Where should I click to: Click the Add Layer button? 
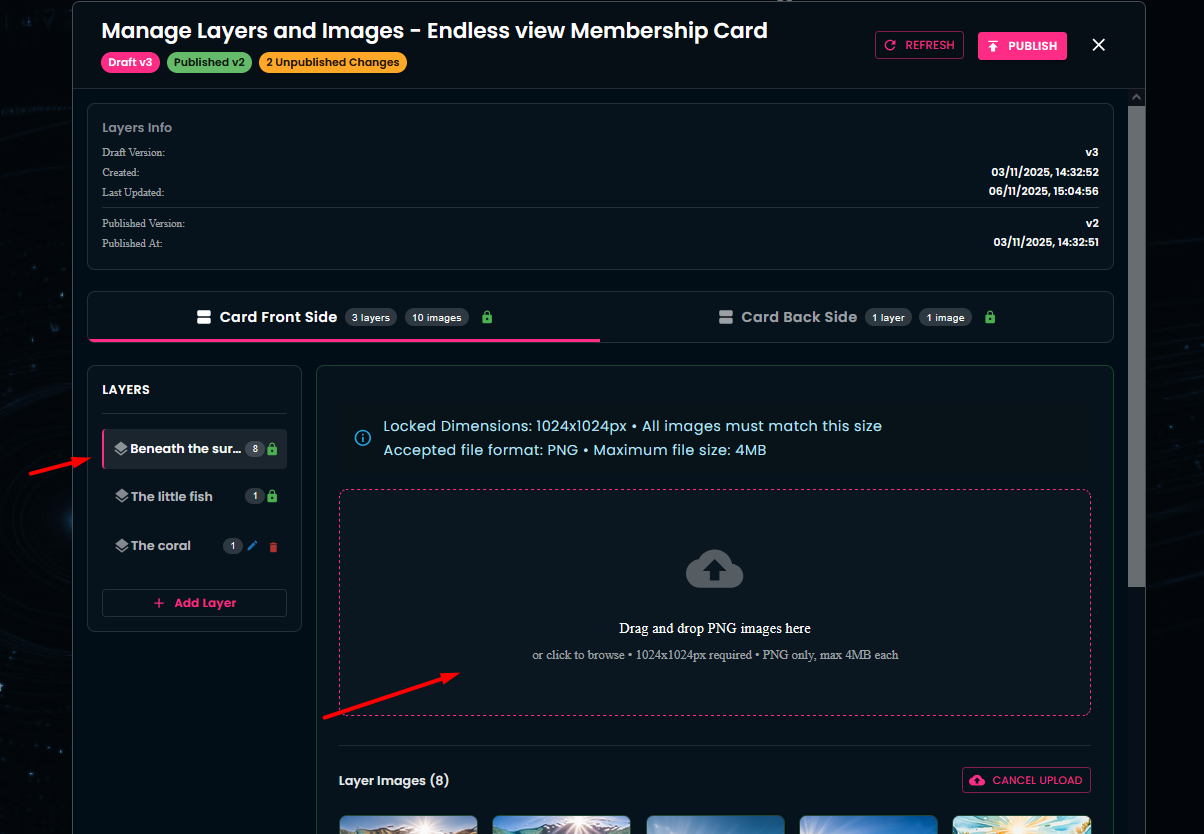pyautogui.click(x=194, y=603)
